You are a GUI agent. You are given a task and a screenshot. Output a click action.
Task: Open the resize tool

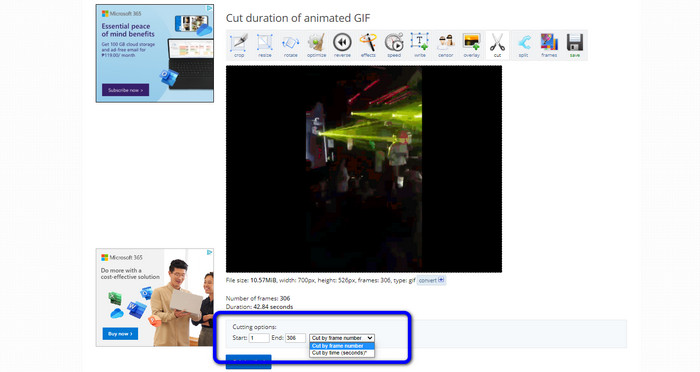click(265, 45)
